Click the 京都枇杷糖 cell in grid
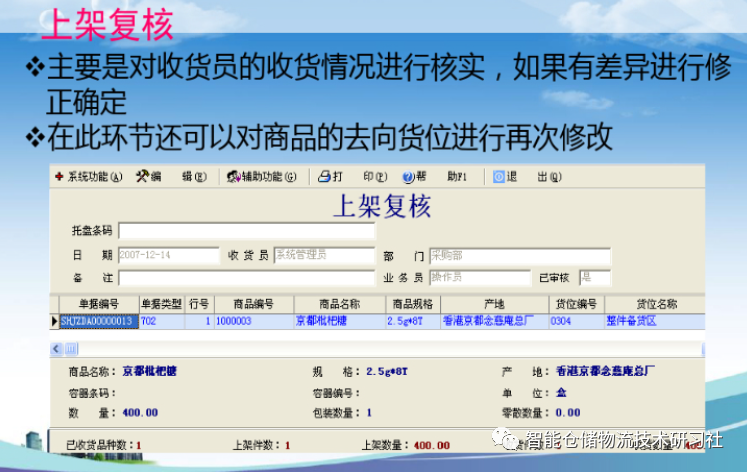Screen dimensions: 747x472 point(340,321)
